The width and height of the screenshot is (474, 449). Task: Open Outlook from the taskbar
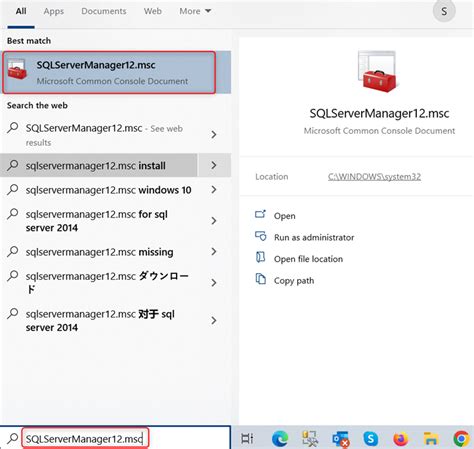(x=341, y=439)
